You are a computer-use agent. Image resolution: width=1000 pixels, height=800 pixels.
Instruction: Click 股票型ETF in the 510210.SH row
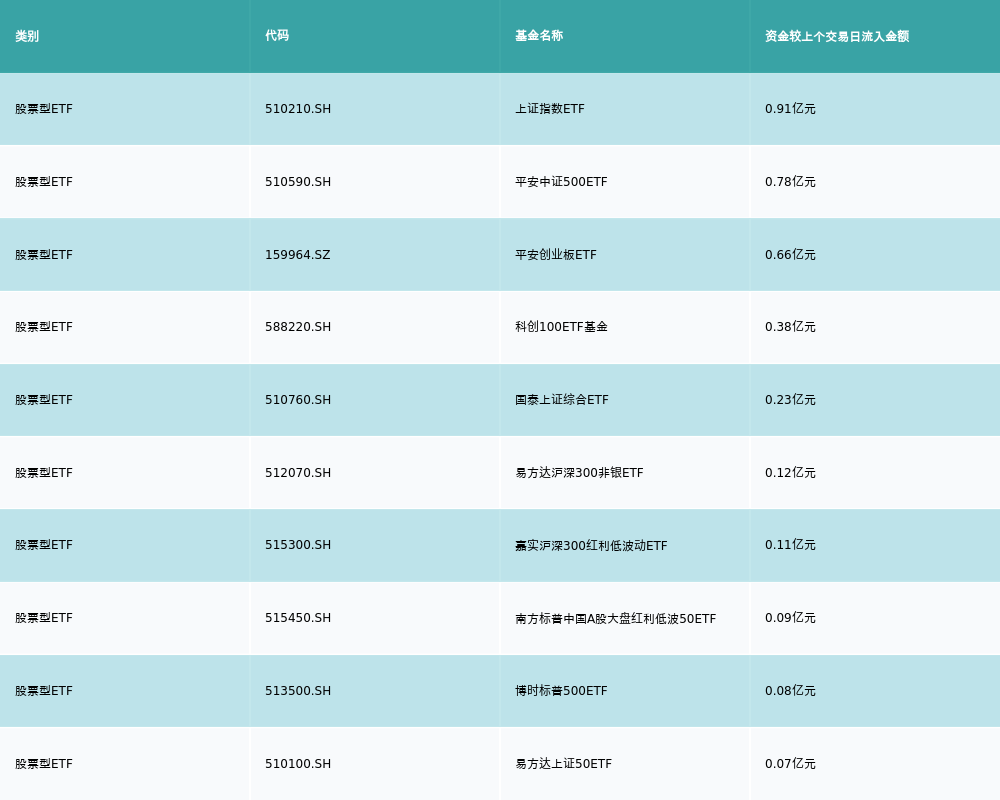point(44,109)
